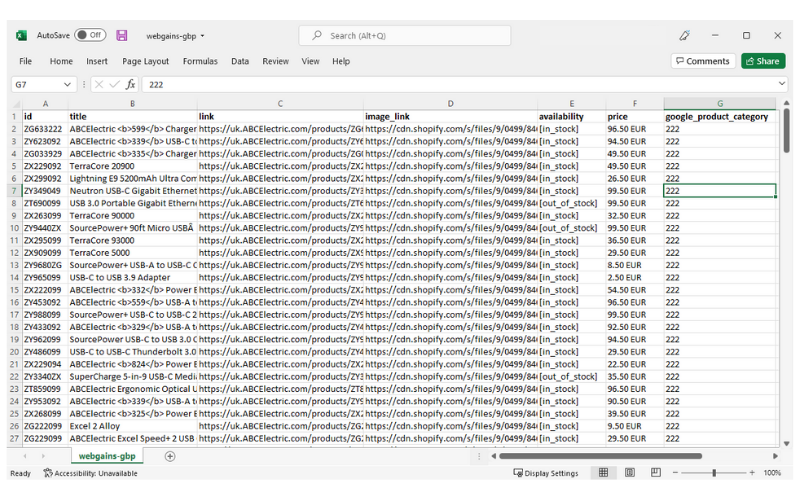Screen dimensions: 800x500
Task: Open the View tab
Action: [x=310, y=61]
